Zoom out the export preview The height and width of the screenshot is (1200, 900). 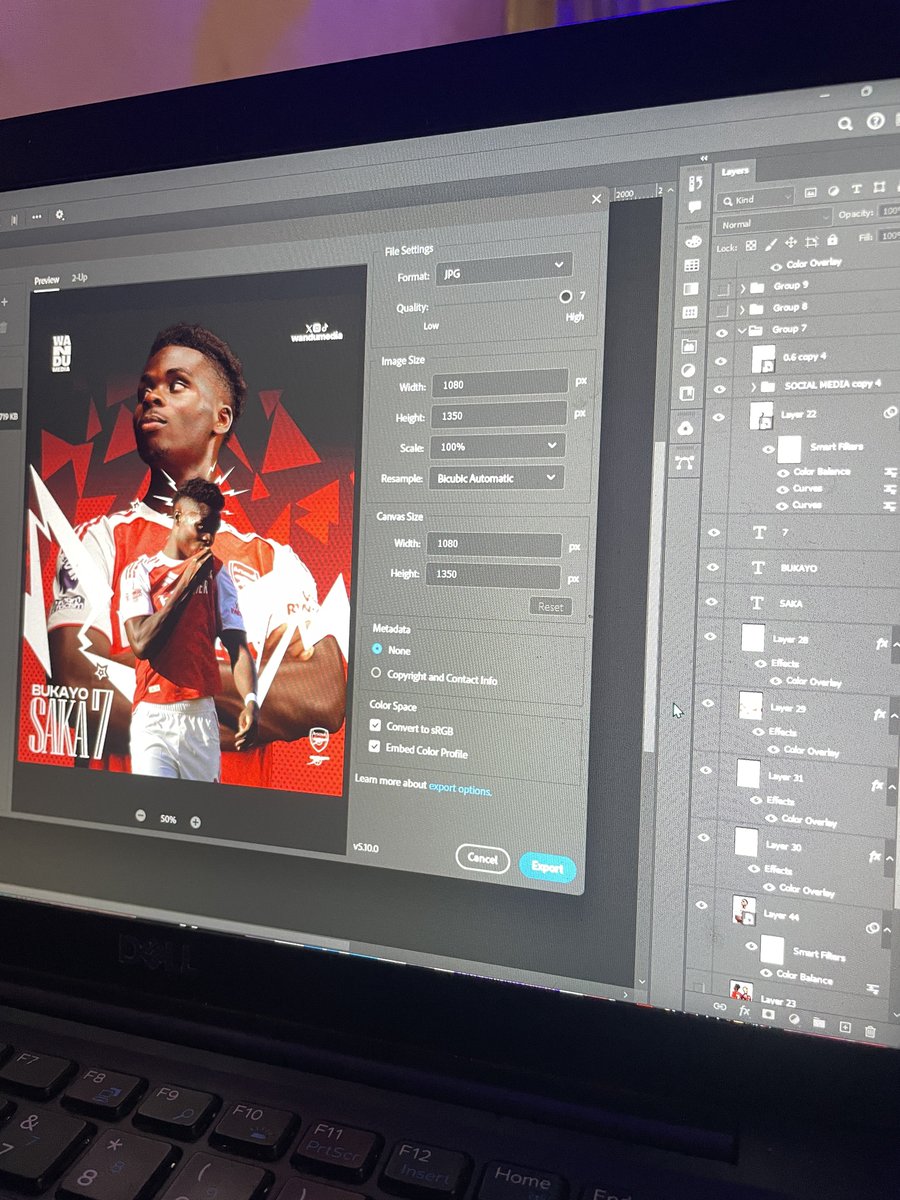141,816
